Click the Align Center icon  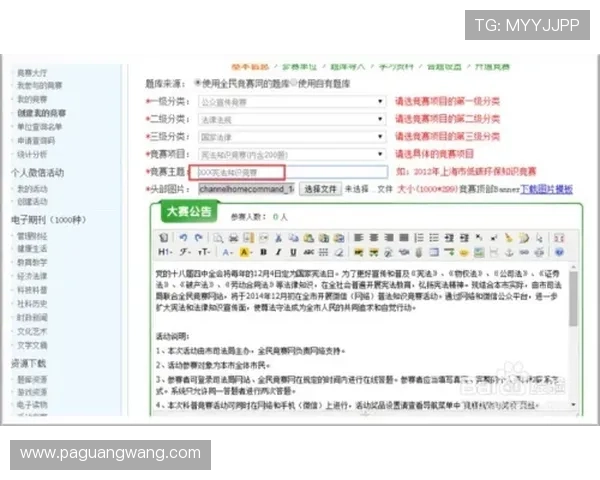(373, 238)
